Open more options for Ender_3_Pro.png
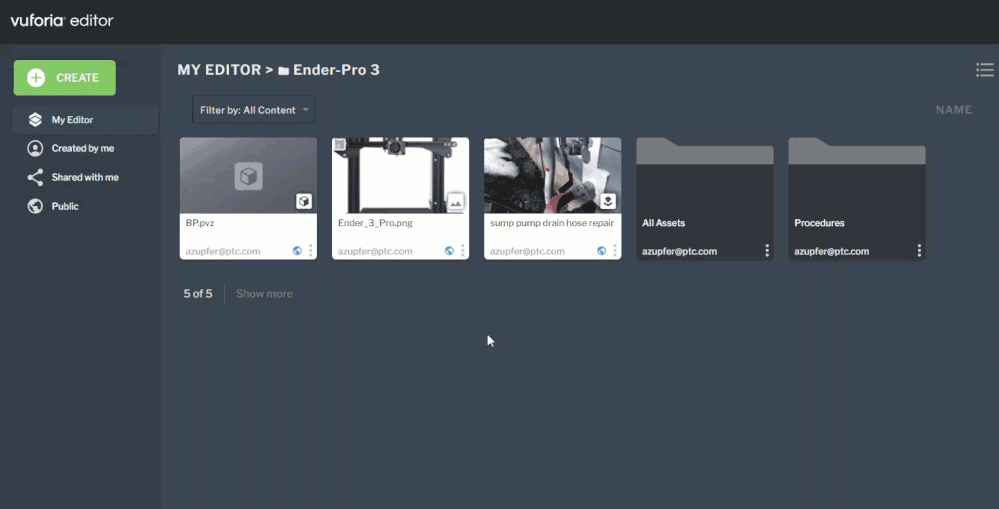 click(x=463, y=251)
